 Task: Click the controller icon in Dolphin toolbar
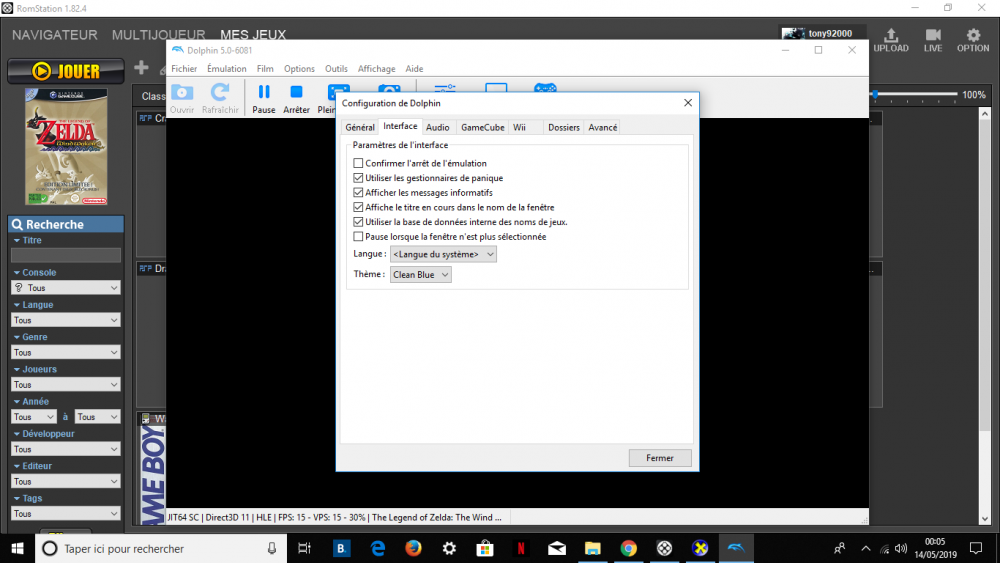point(544,90)
